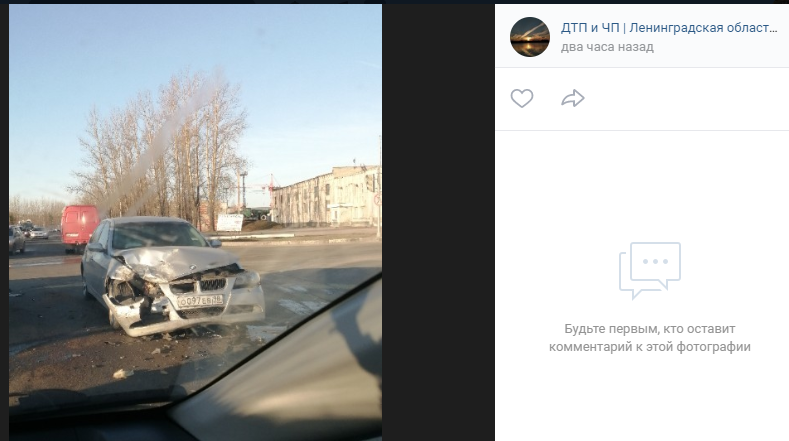Click the white banner sign near the trees
The image size is (789, 441).
point(230,223)
